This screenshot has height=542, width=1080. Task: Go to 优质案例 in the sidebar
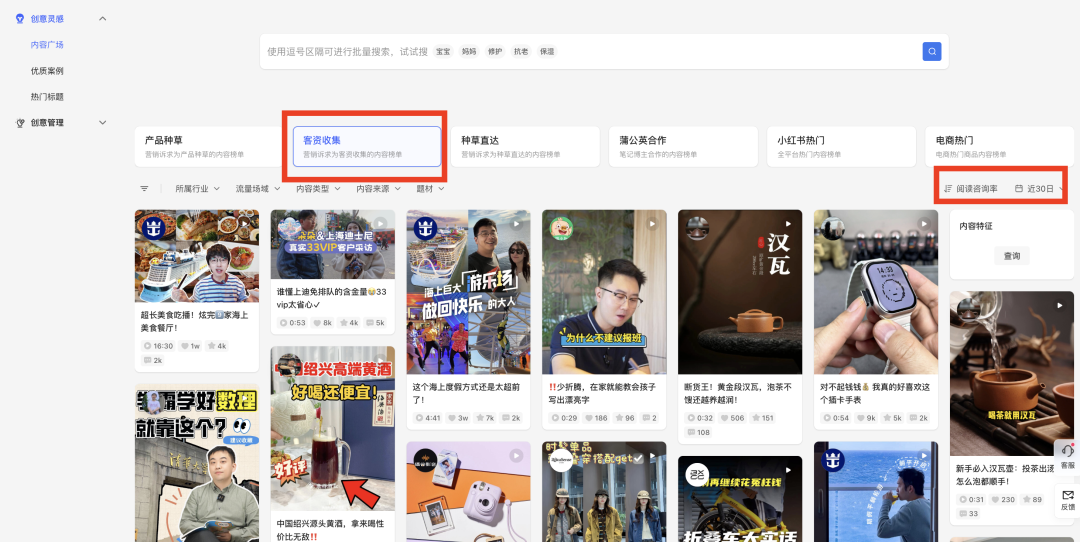click(47, 71)
